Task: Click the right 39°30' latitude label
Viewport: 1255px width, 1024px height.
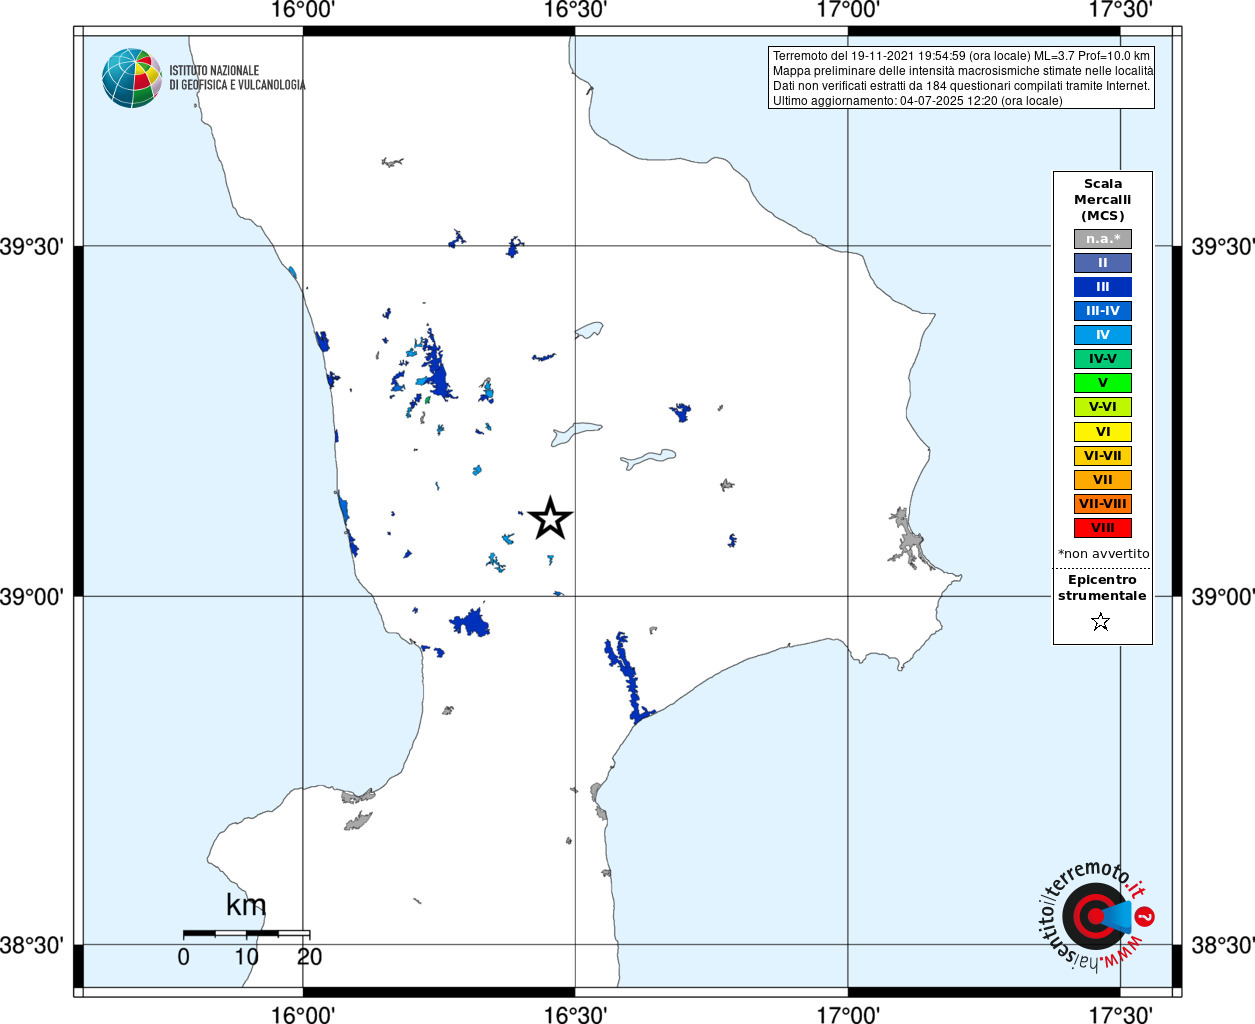Action: 1222,246
